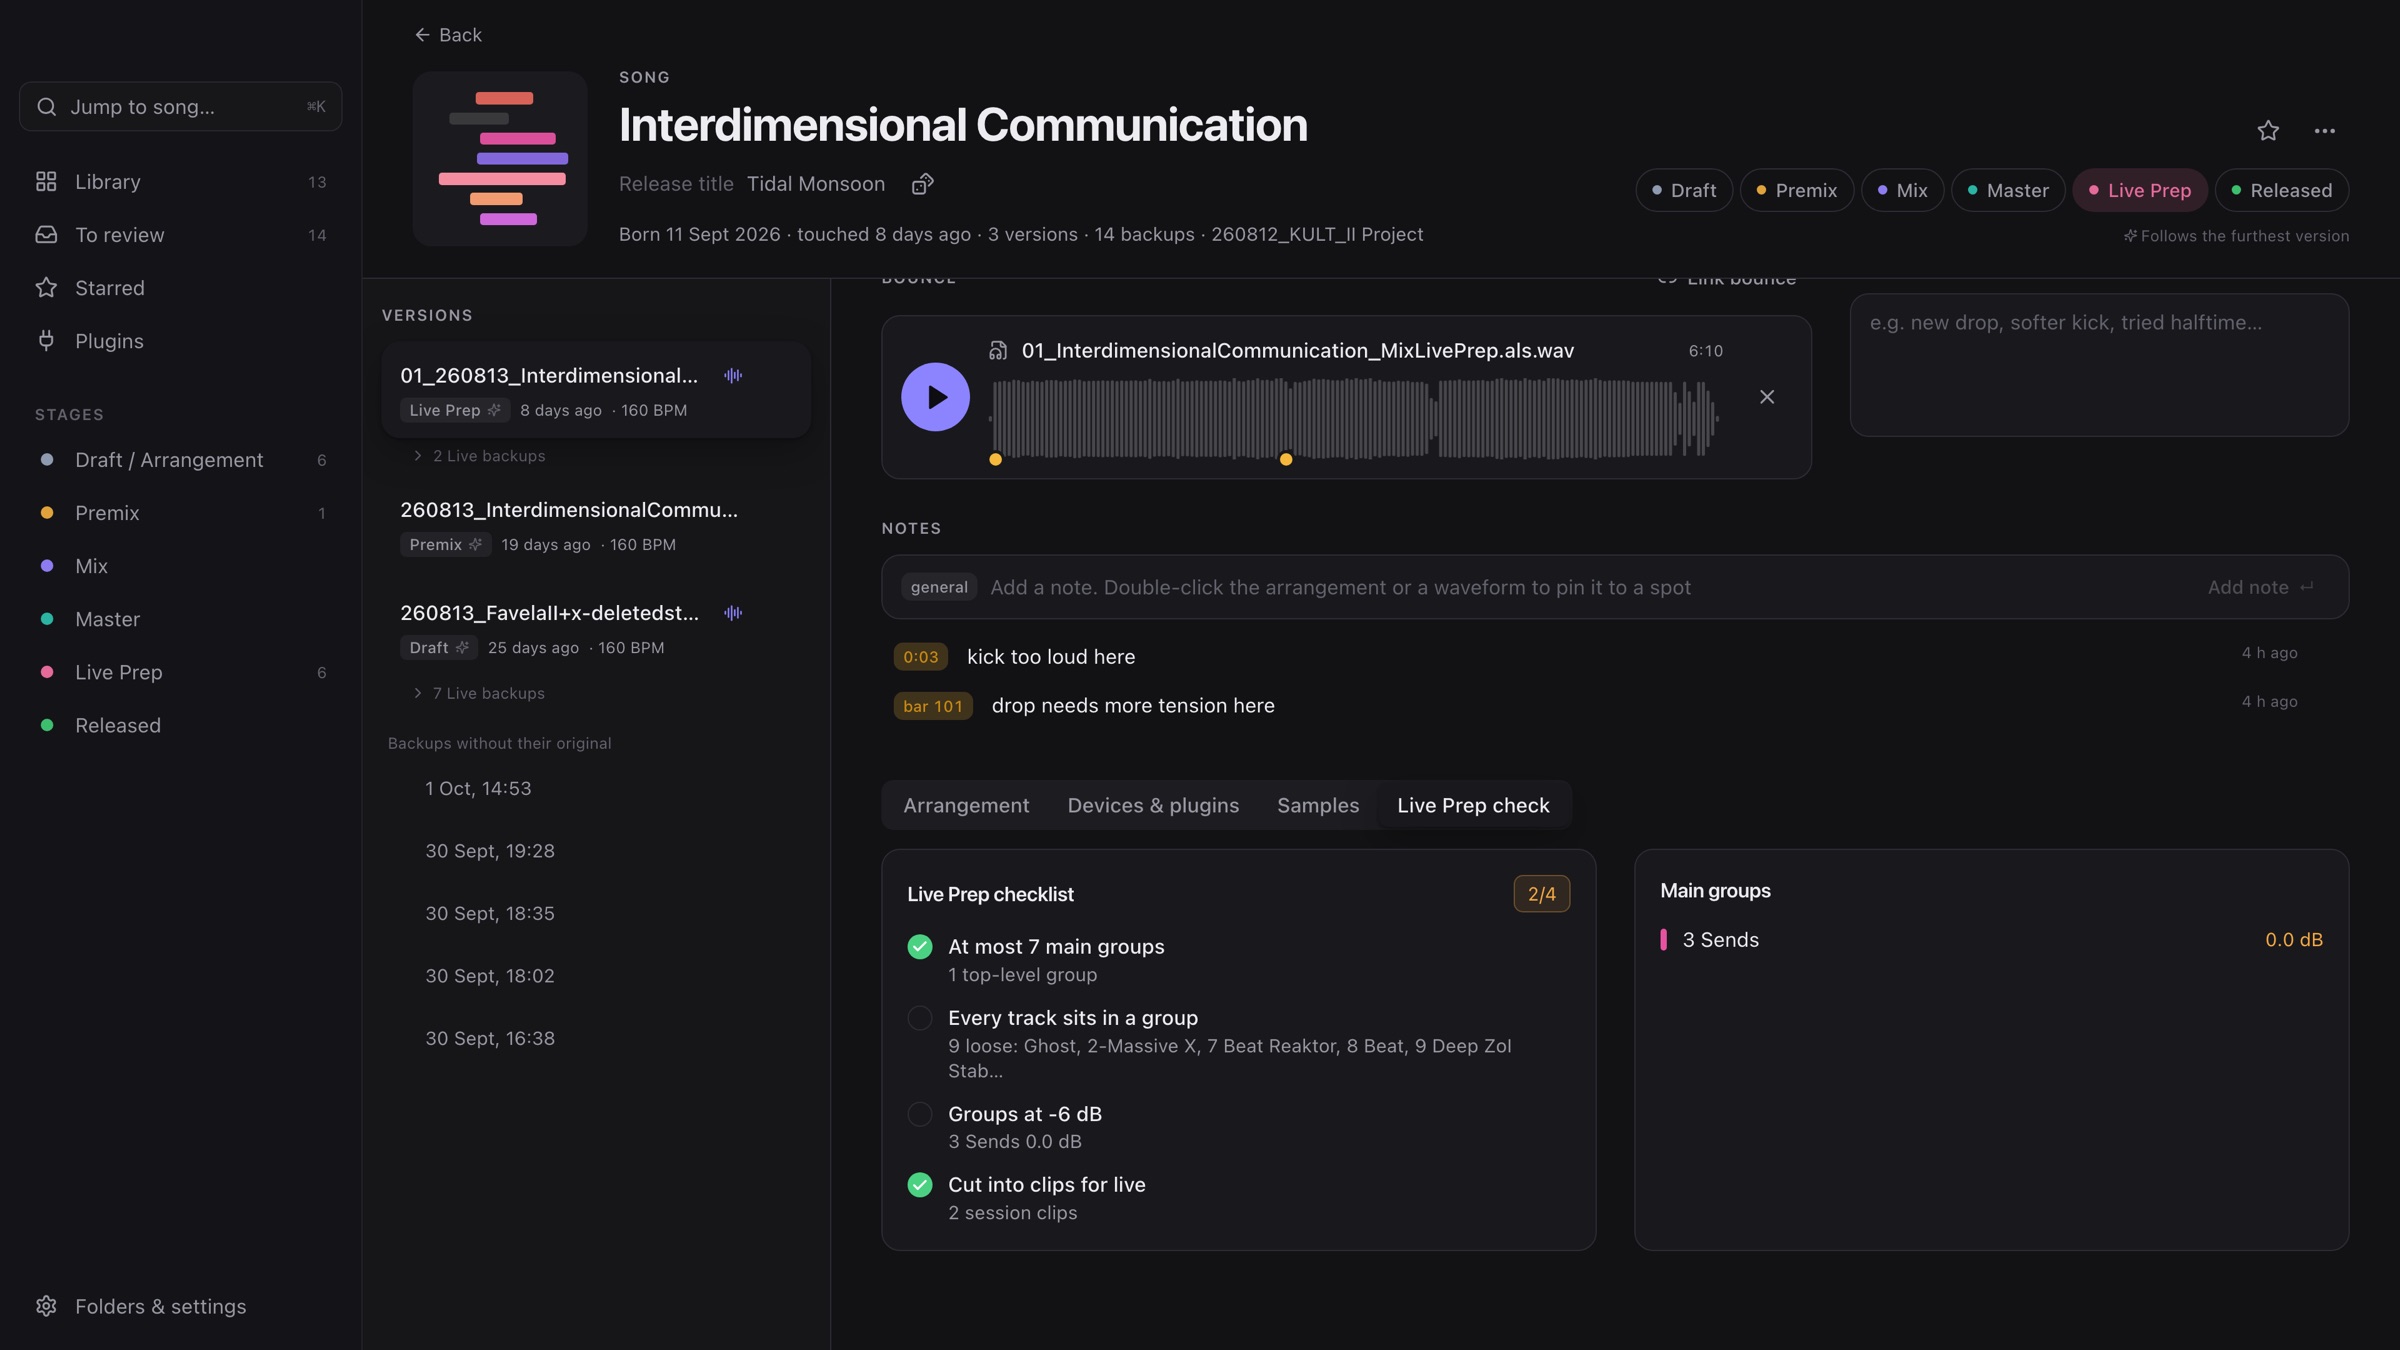Image resolution: width=2400 pixels, height=1350 pixels.
Task: Switch to the Devices & plugins tab
Action: coord(1153,805)
